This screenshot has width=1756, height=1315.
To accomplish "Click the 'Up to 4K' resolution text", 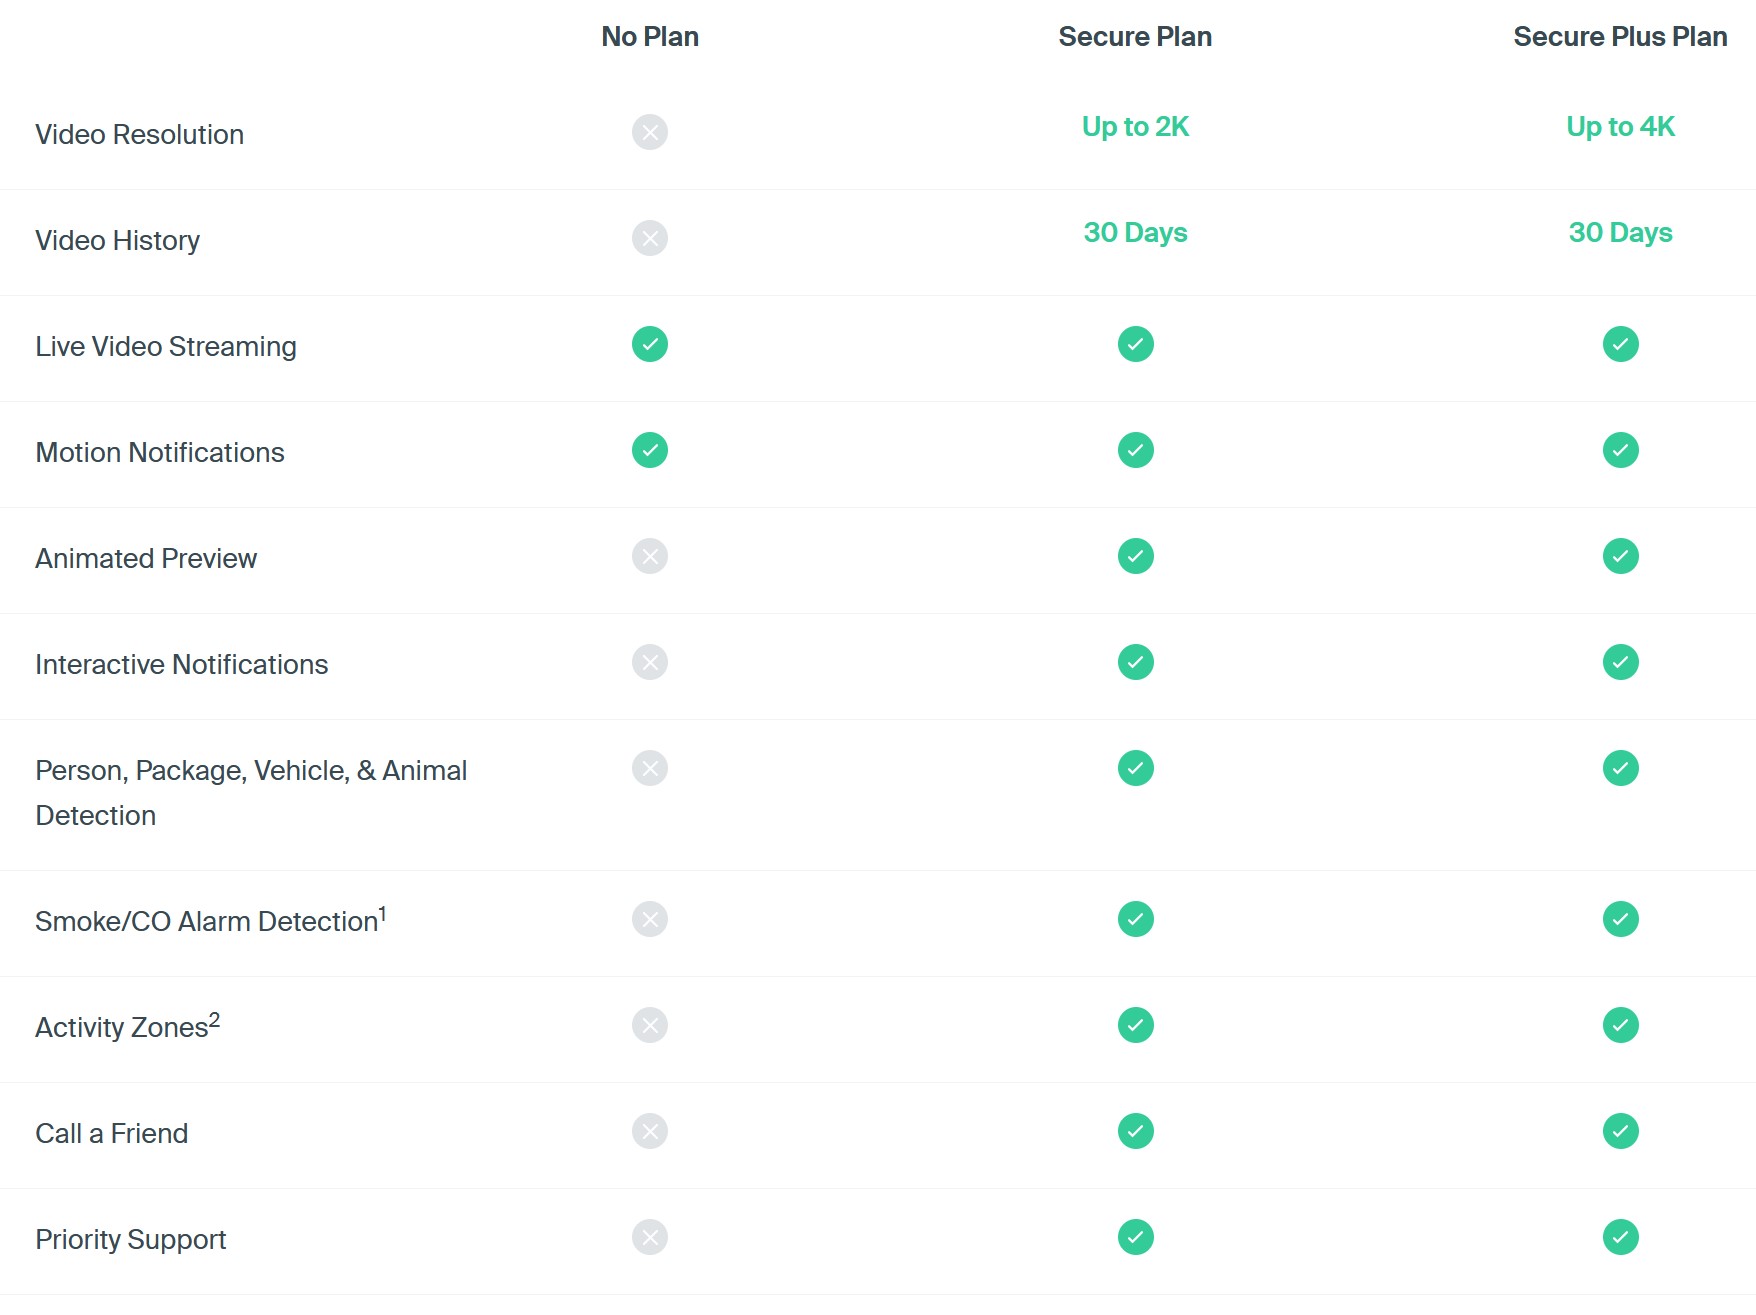I will pos(1620,127).
